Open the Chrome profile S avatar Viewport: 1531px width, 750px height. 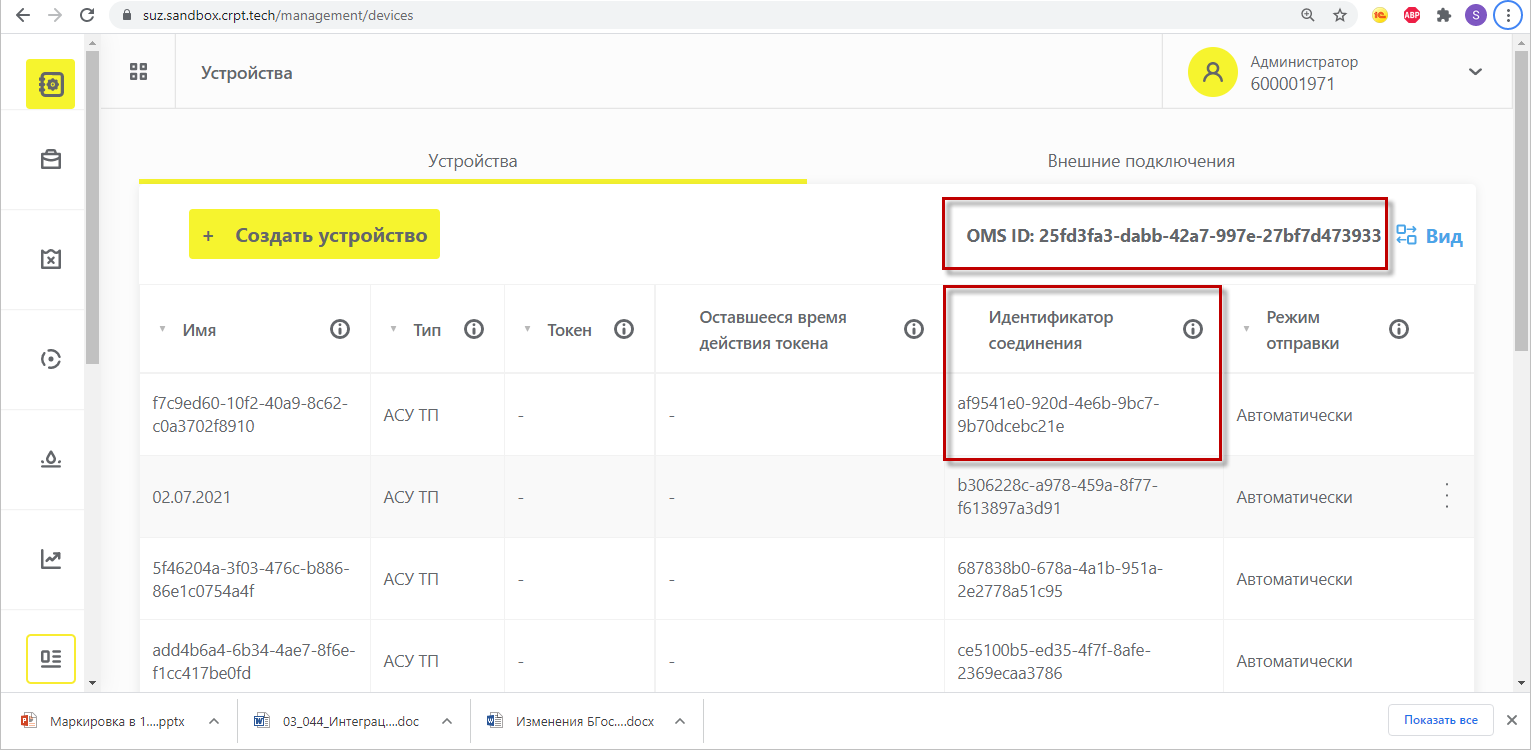[1476, 15]
